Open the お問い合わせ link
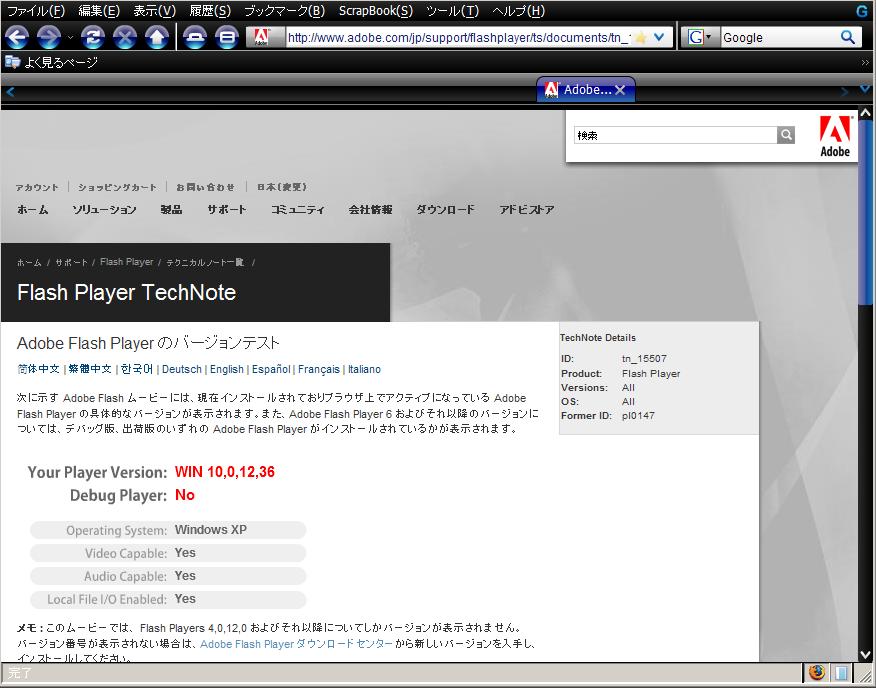 point(206,187)
